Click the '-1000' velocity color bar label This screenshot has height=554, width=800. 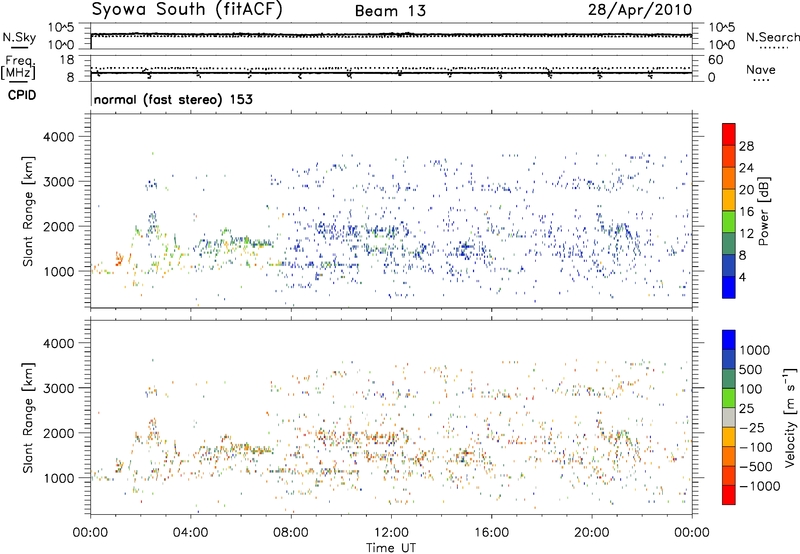(x=759, y=486)
